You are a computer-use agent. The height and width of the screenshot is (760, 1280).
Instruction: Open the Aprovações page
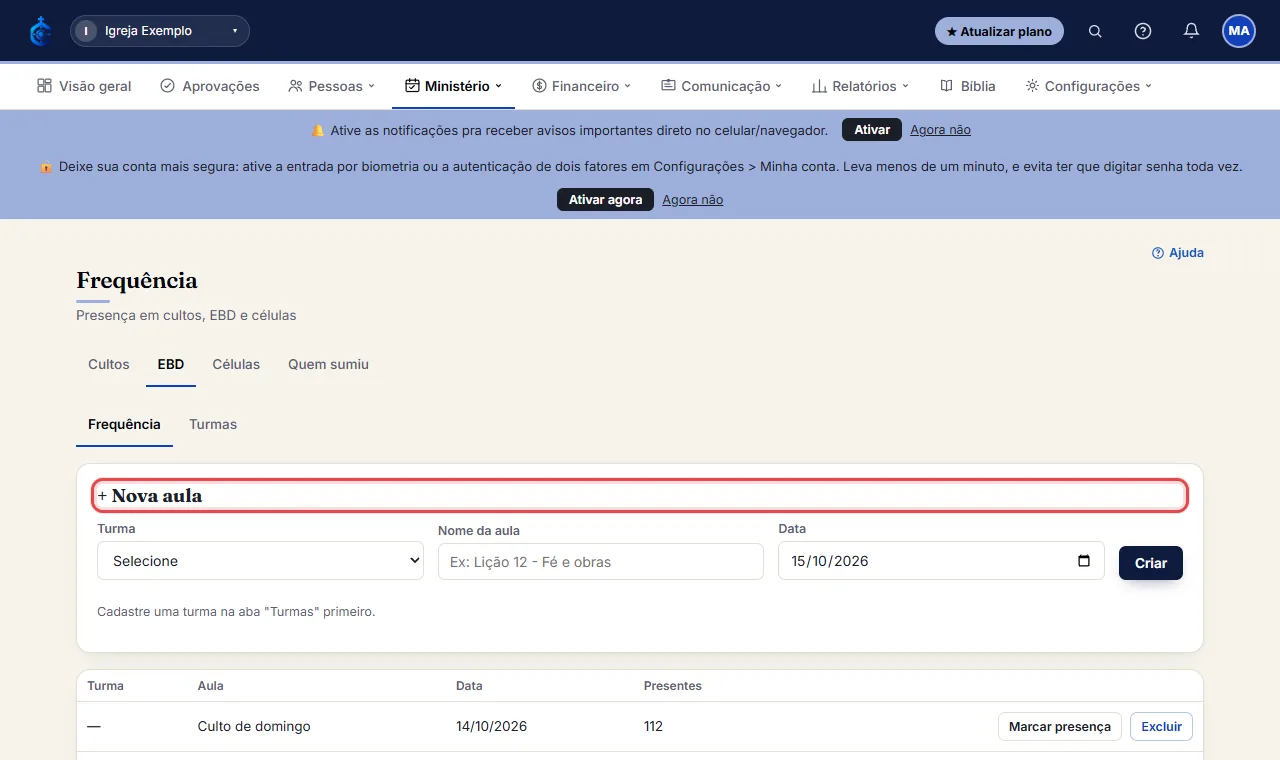pyautogui.click(x=210, y=86)
